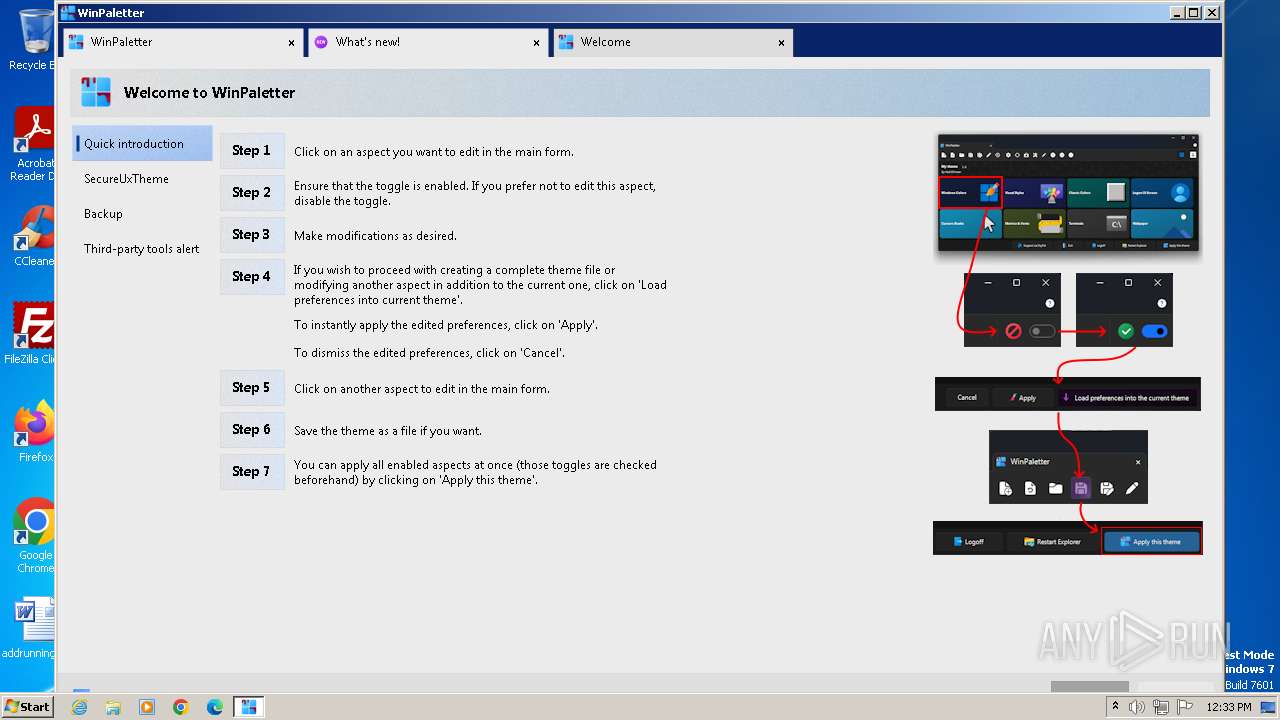The image size is (1280, 720).
Task: Close the WinPaletter tab
Action: [x=292, y=43]
